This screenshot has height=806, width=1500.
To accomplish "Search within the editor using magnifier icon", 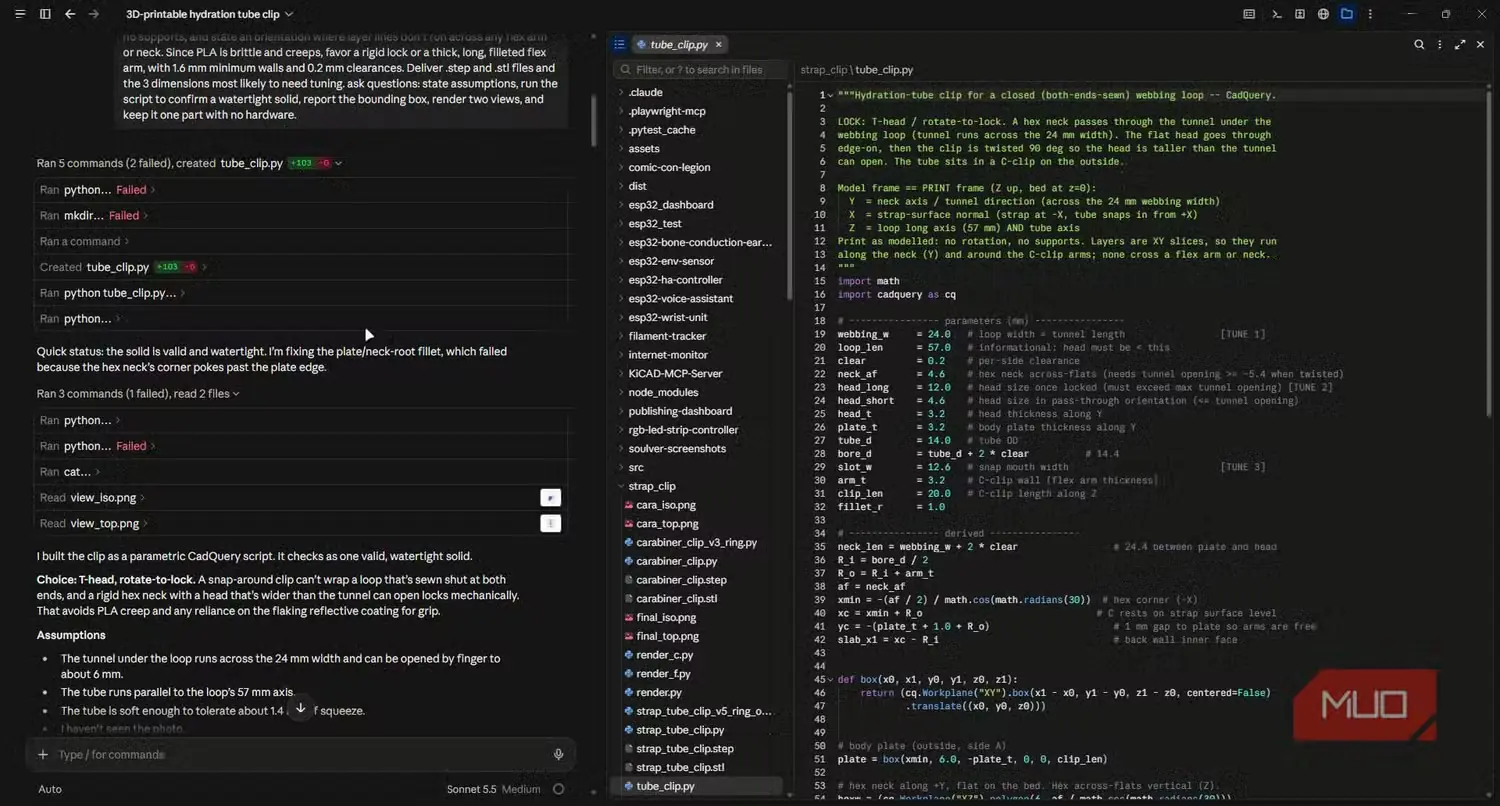I will pyautogui.click(x=1419, y=44).
